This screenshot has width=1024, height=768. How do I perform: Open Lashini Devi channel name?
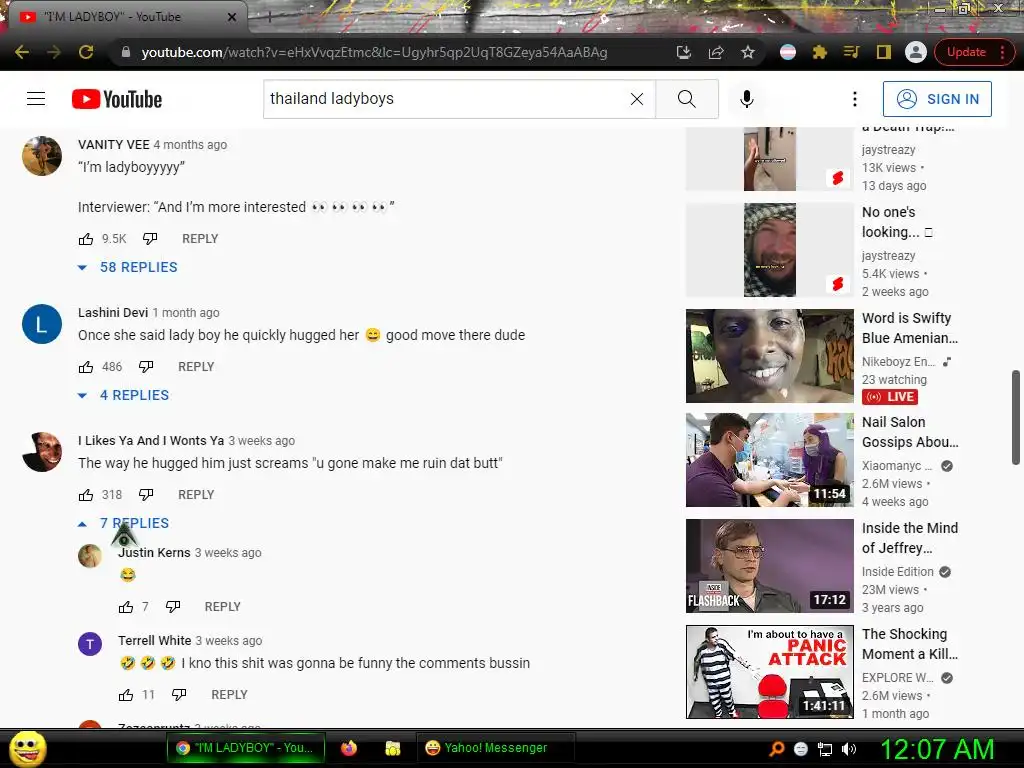click(113, 313)
